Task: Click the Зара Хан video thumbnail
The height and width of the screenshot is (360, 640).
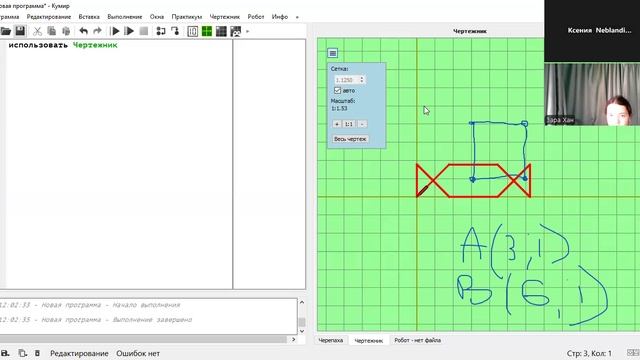Action: click(x=592, y=94)
